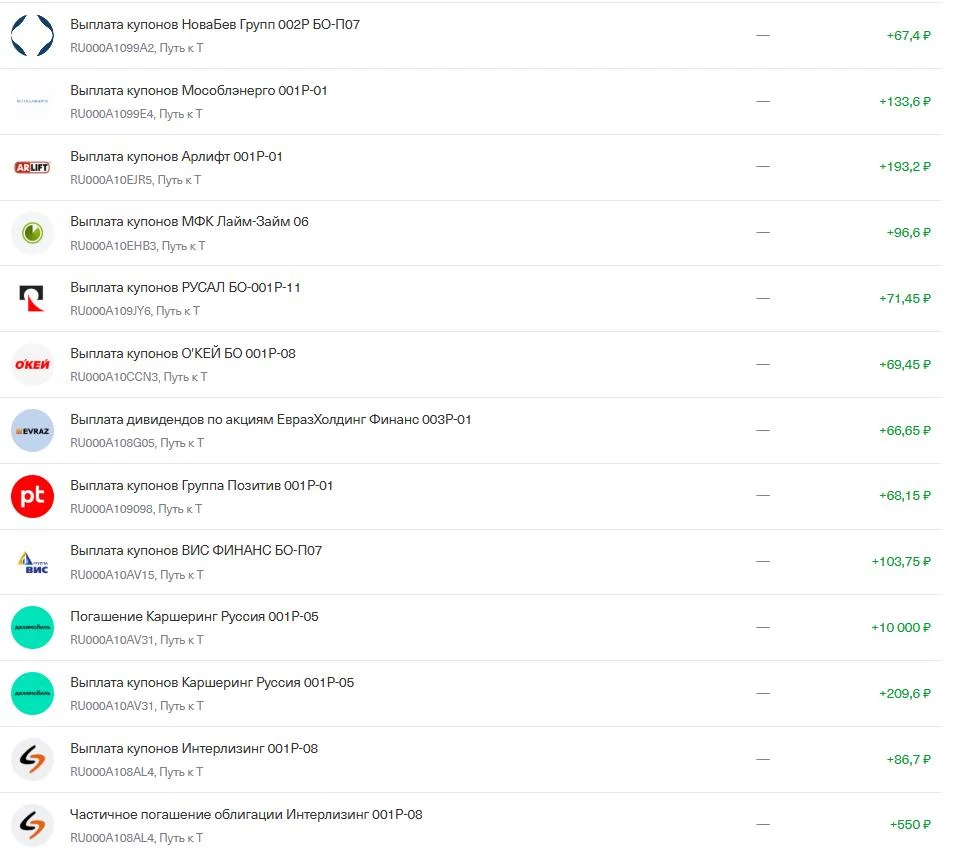956x858 pixels.
Task: Click the amount +10 000 ₽
Action: coord(901,627)
